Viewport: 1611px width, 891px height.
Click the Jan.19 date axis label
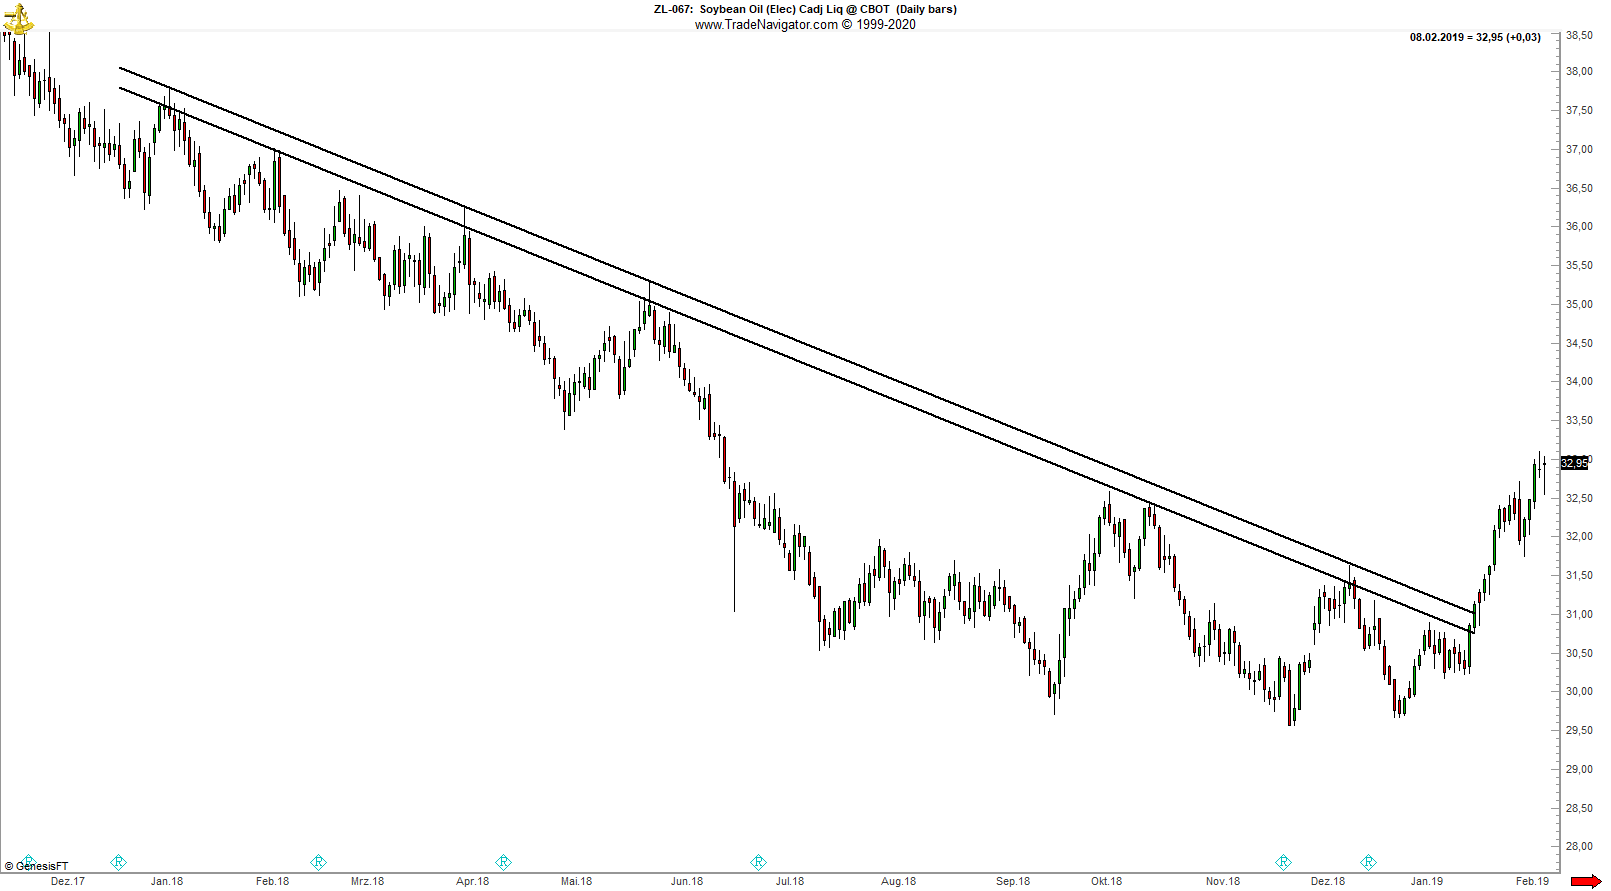[1426, 881]
